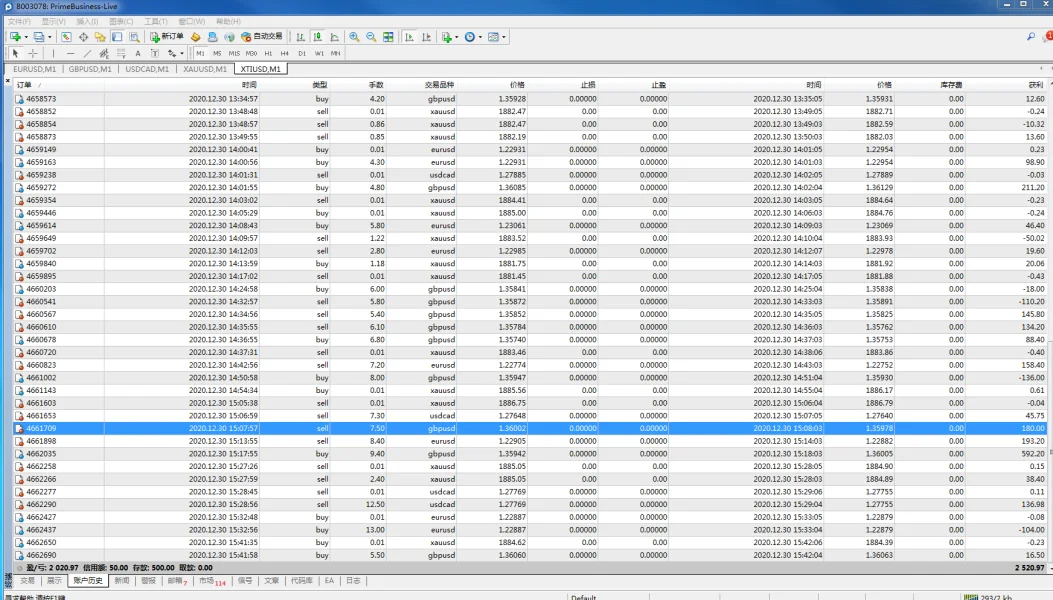Select order row 4662035
The image size is (1053, 600).
click(41, 453)
